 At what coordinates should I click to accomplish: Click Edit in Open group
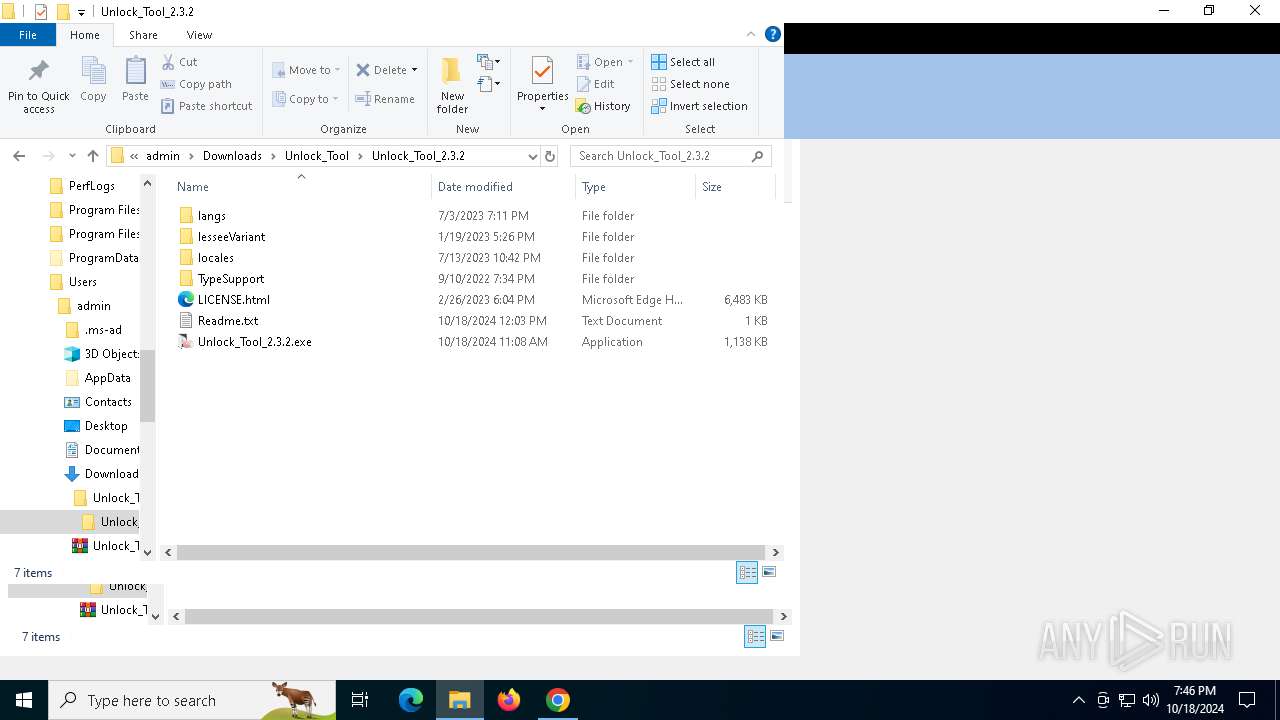596,84
